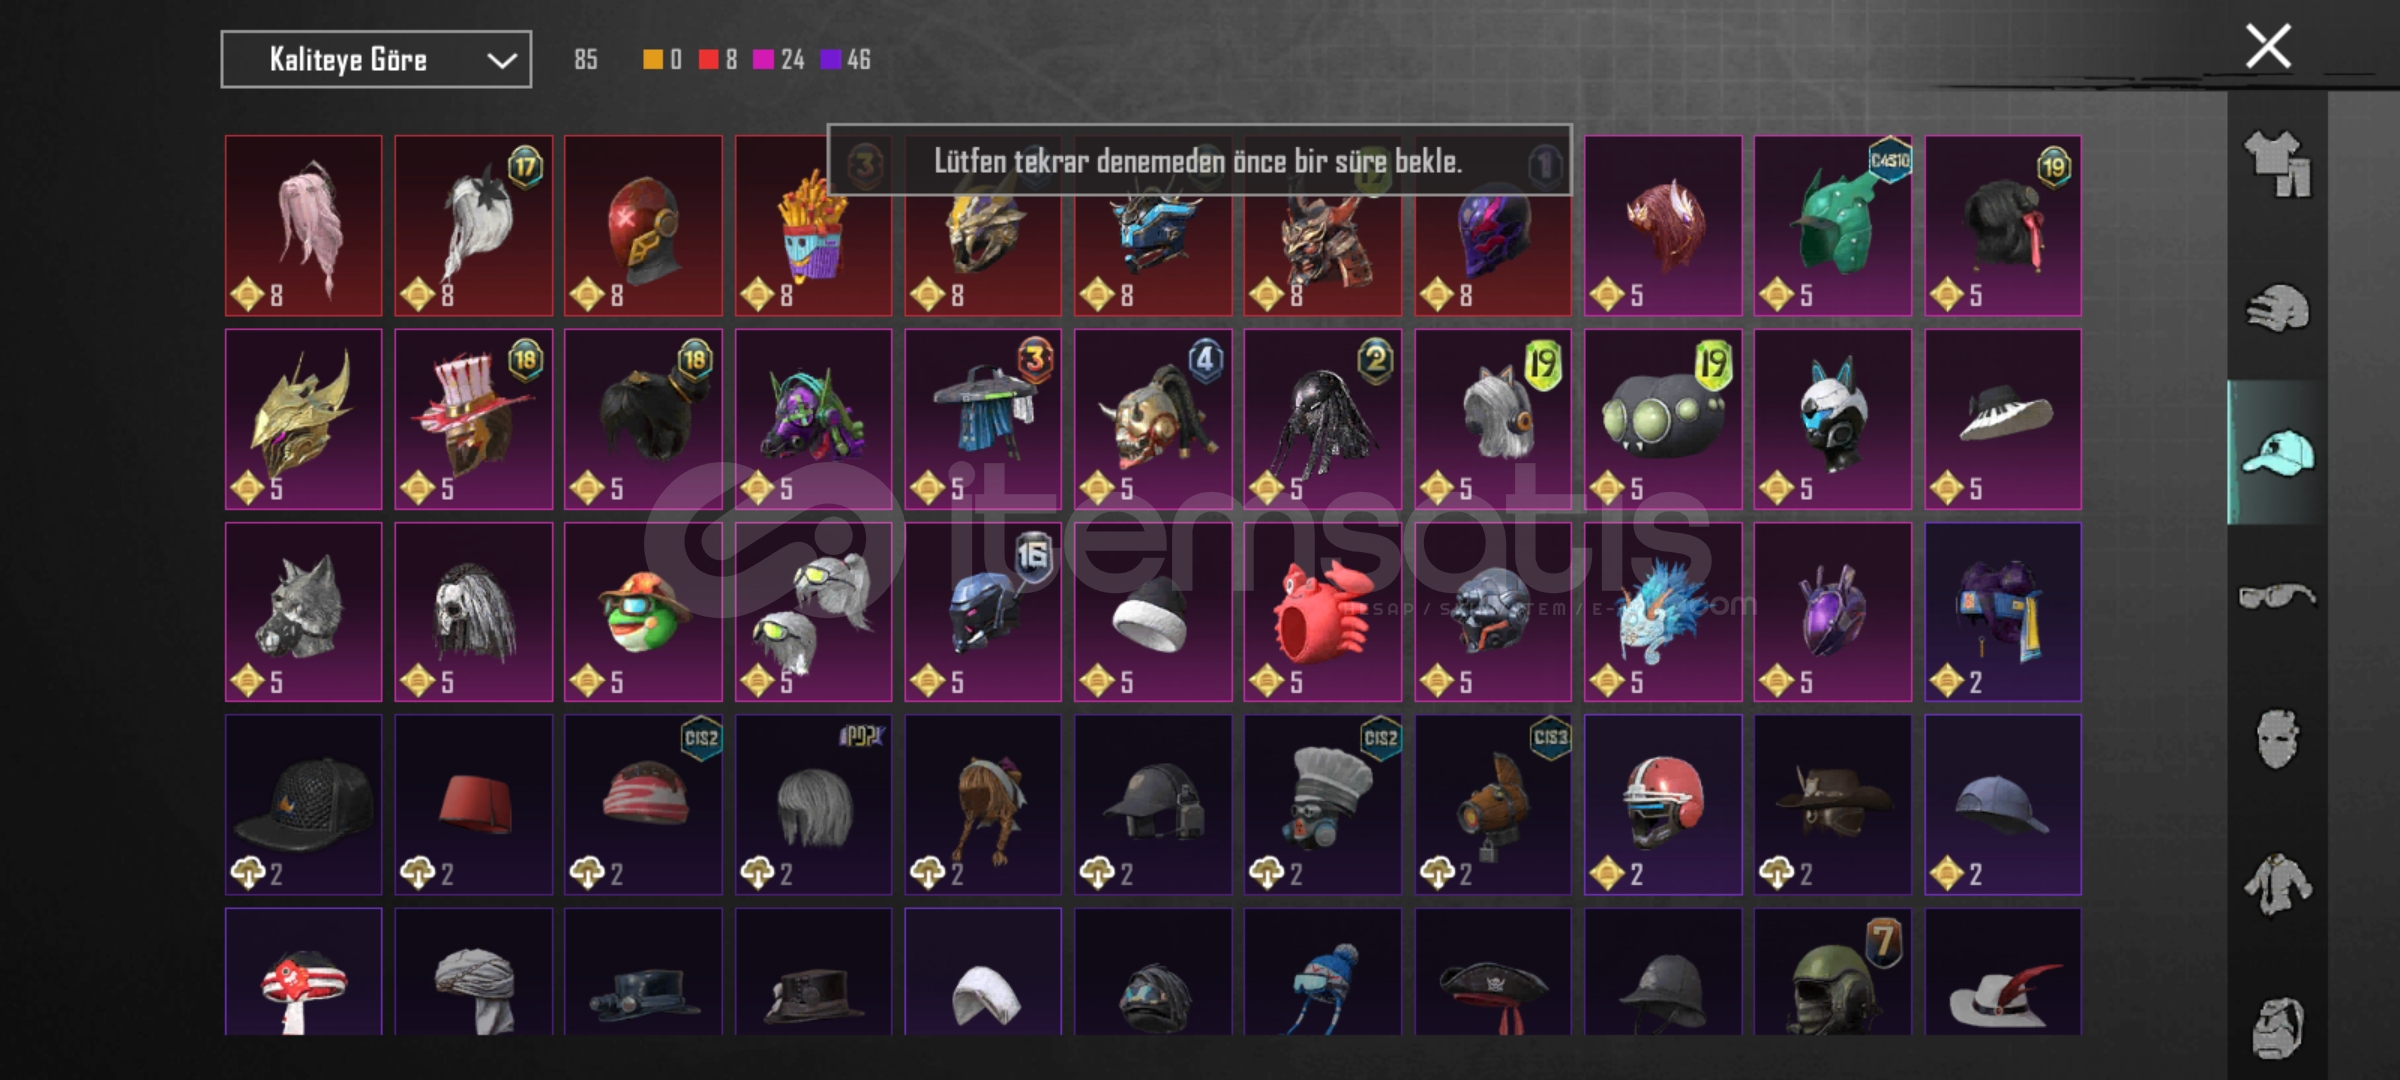Select the green armored helmet CMS10 item
Viewport: 2400px width, 1080px height.
(x=1833, y=226)
